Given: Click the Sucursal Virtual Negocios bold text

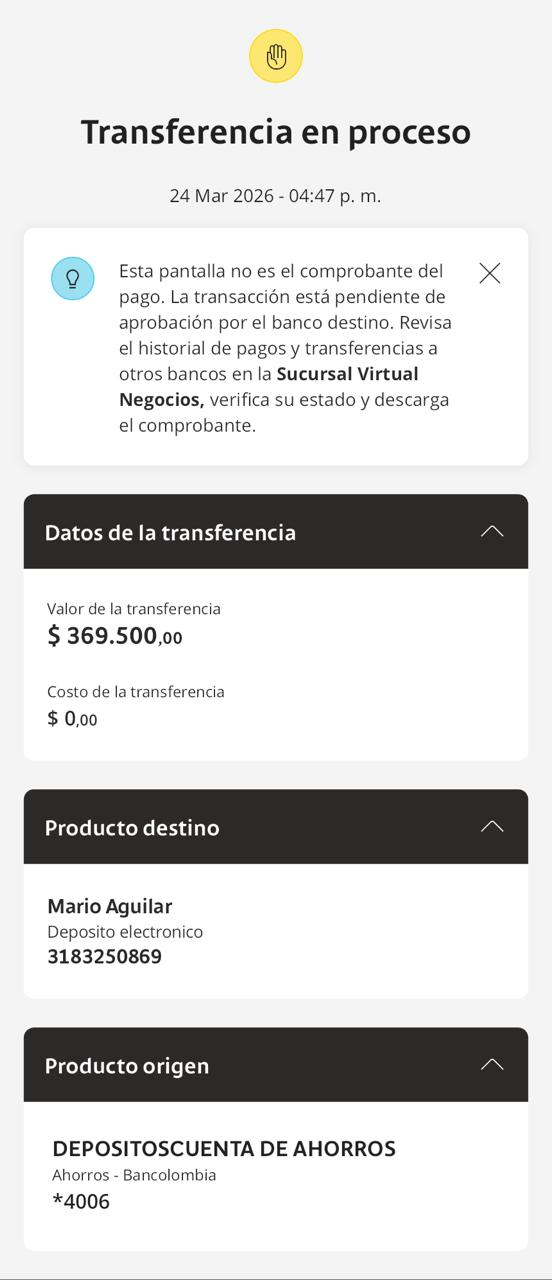Looking at the screenshot, I should click(268, 386).
